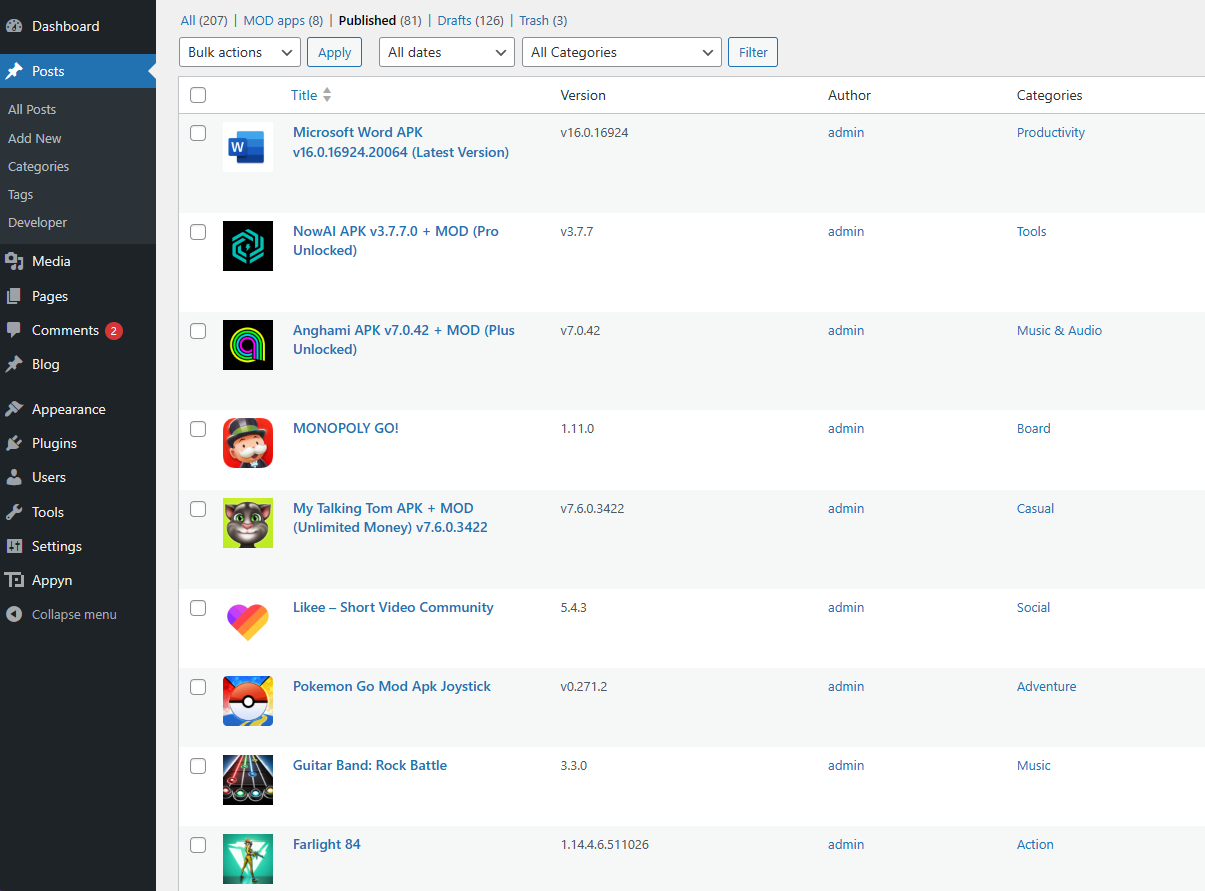
Task: Click the Users person icon
Action: tap(14, 477)
